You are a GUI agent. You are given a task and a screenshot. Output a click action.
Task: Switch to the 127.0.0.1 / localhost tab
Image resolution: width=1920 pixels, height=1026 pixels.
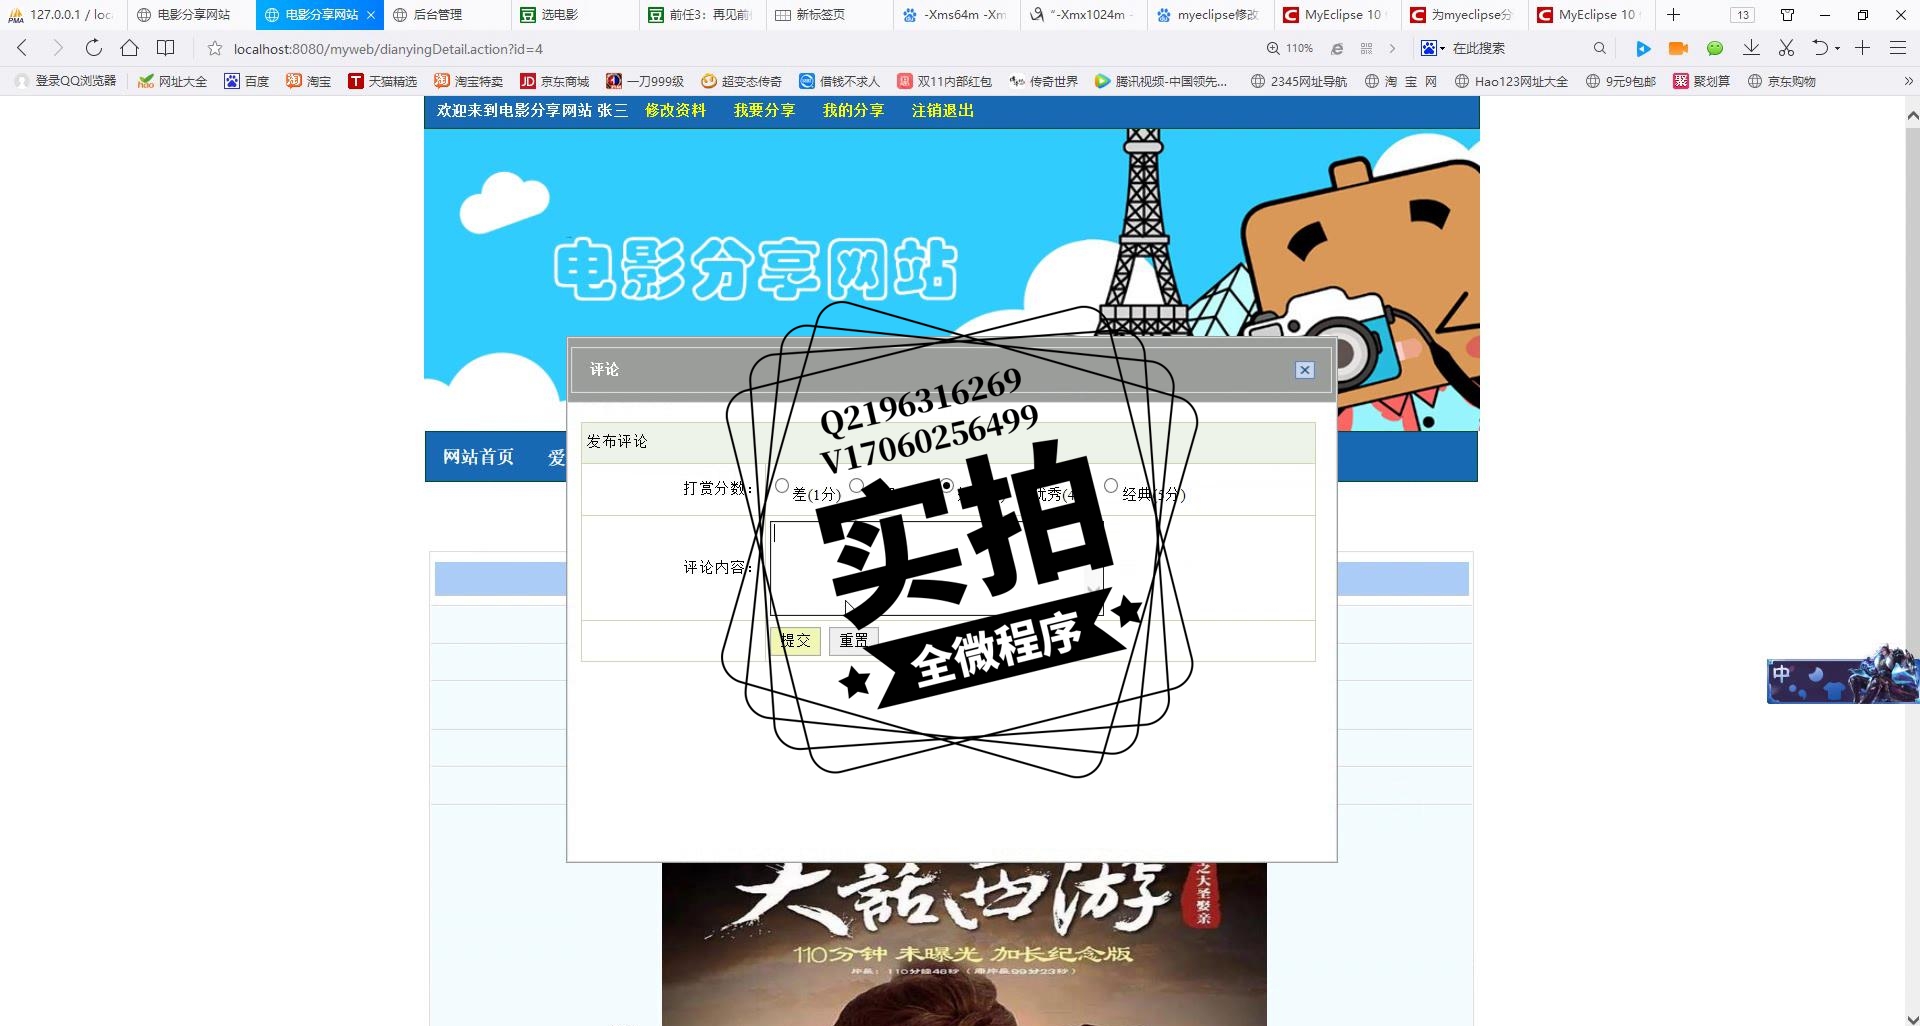coord(63,15)
